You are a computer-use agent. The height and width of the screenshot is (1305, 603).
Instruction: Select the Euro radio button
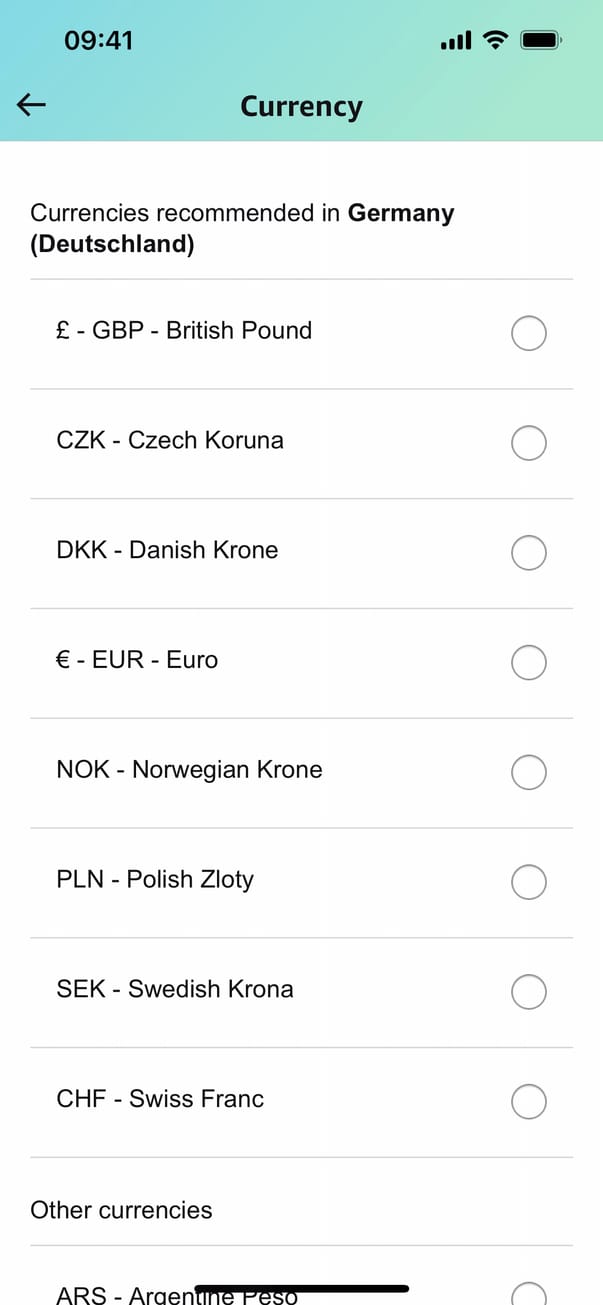coord(528,662)
